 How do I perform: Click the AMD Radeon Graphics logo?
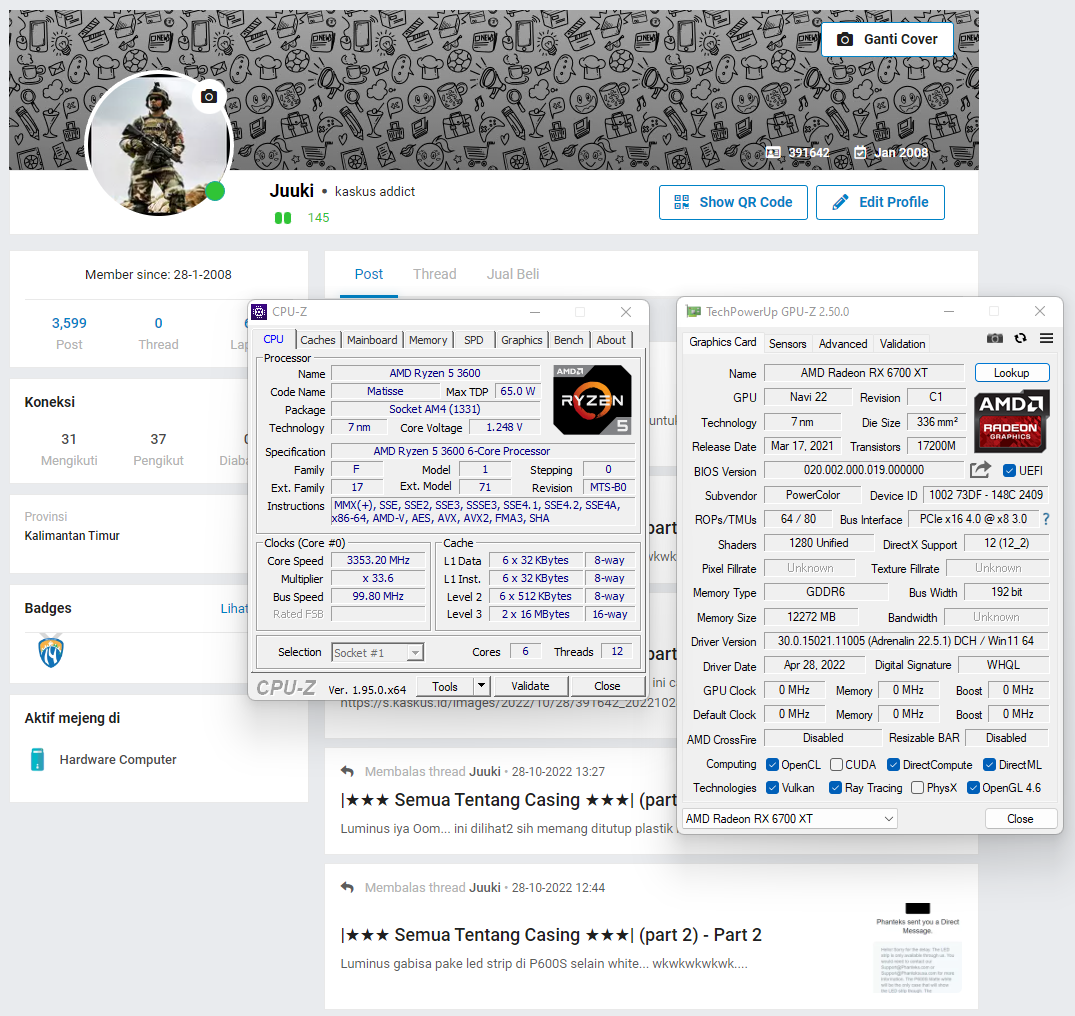1011,422
